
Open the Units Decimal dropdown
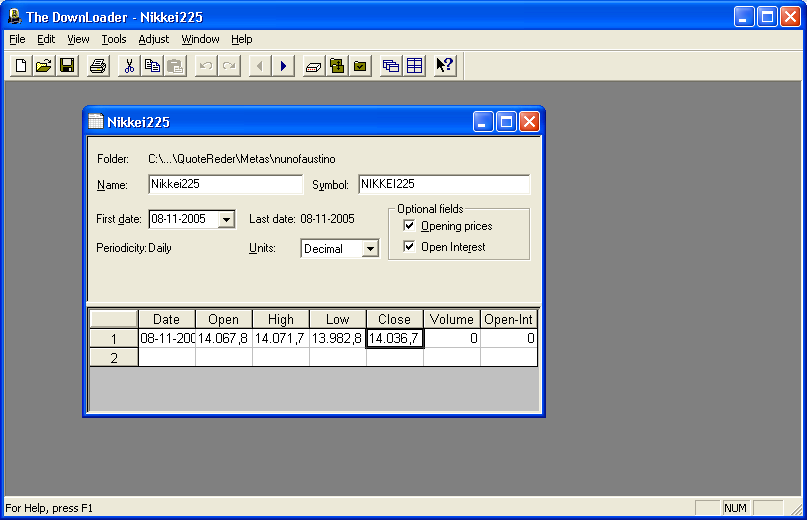point(370,249)
